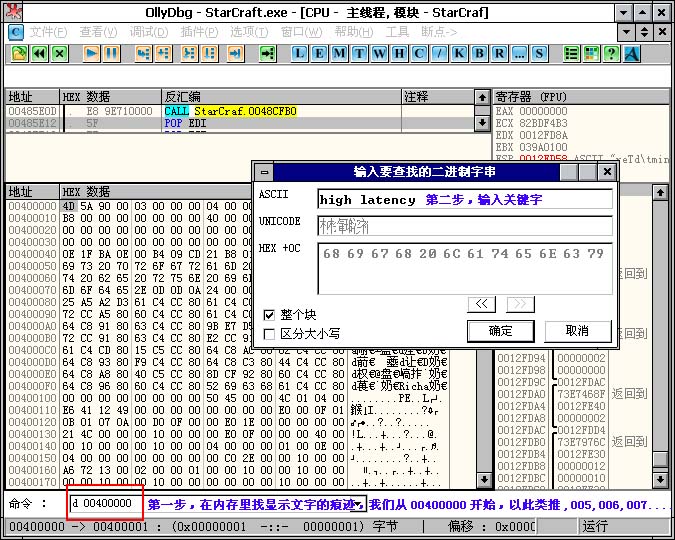Click the blue A font icon

[x=632, y=54]
